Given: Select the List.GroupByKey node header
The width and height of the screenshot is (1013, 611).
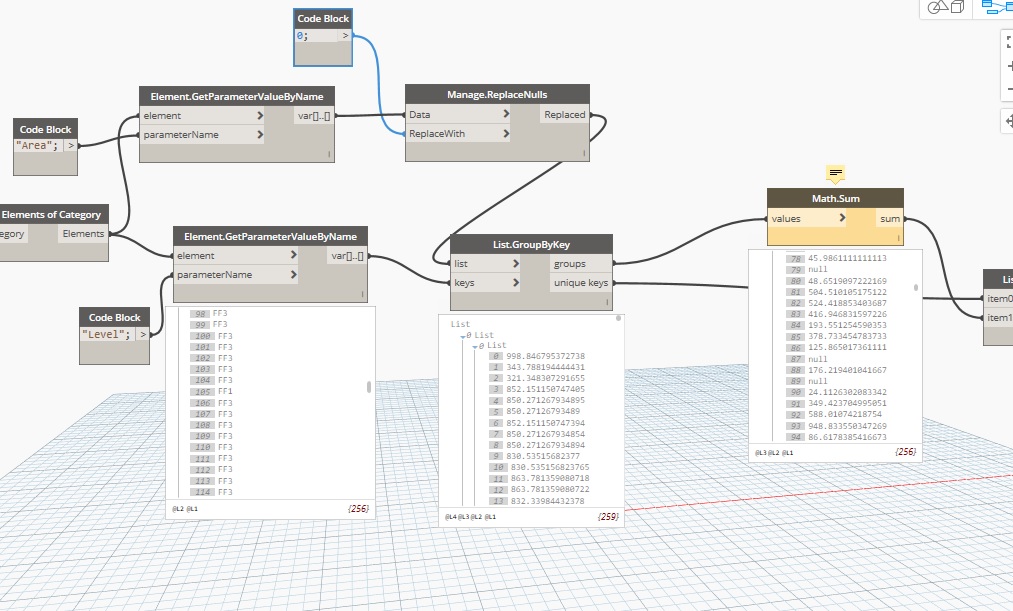Looking at the screenshot, I should click(531, 244).
